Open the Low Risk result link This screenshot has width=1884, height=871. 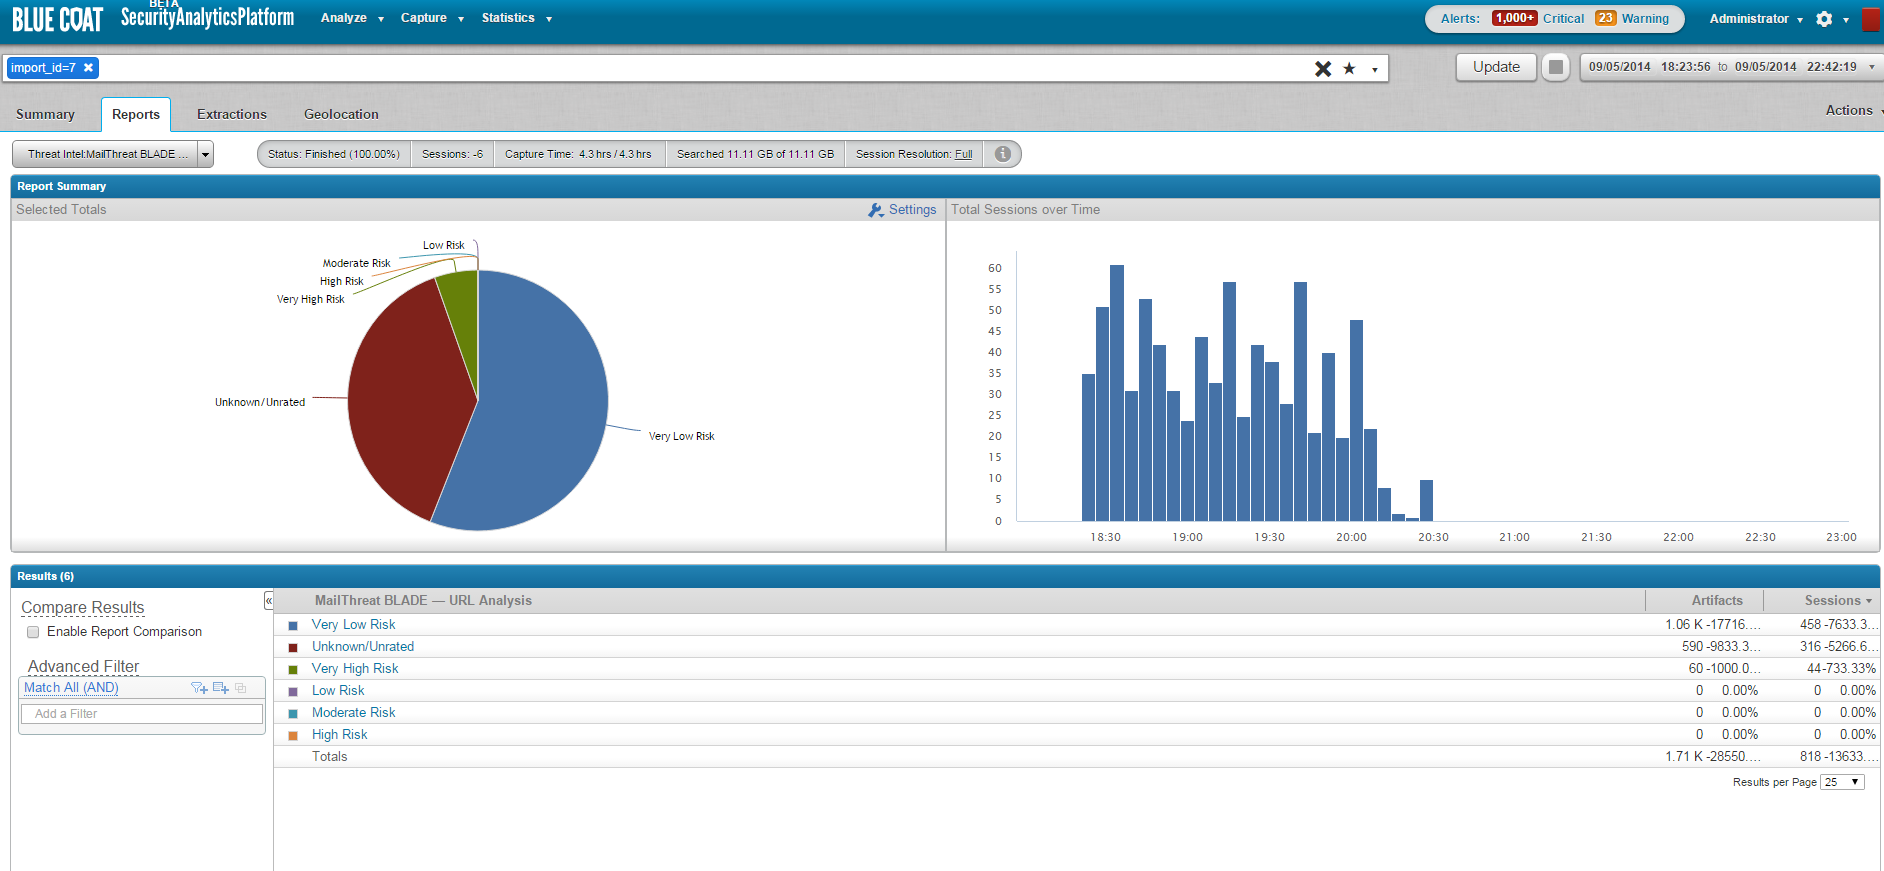[338, 691]
